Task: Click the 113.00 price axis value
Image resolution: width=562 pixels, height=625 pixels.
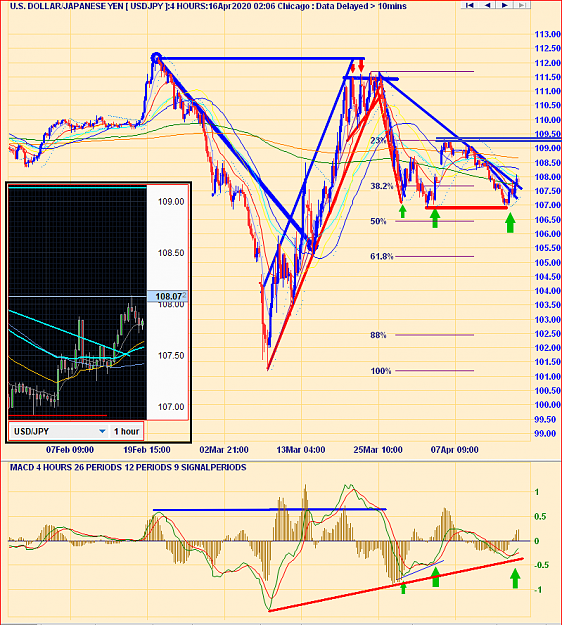Action: [x=548, y=34]
